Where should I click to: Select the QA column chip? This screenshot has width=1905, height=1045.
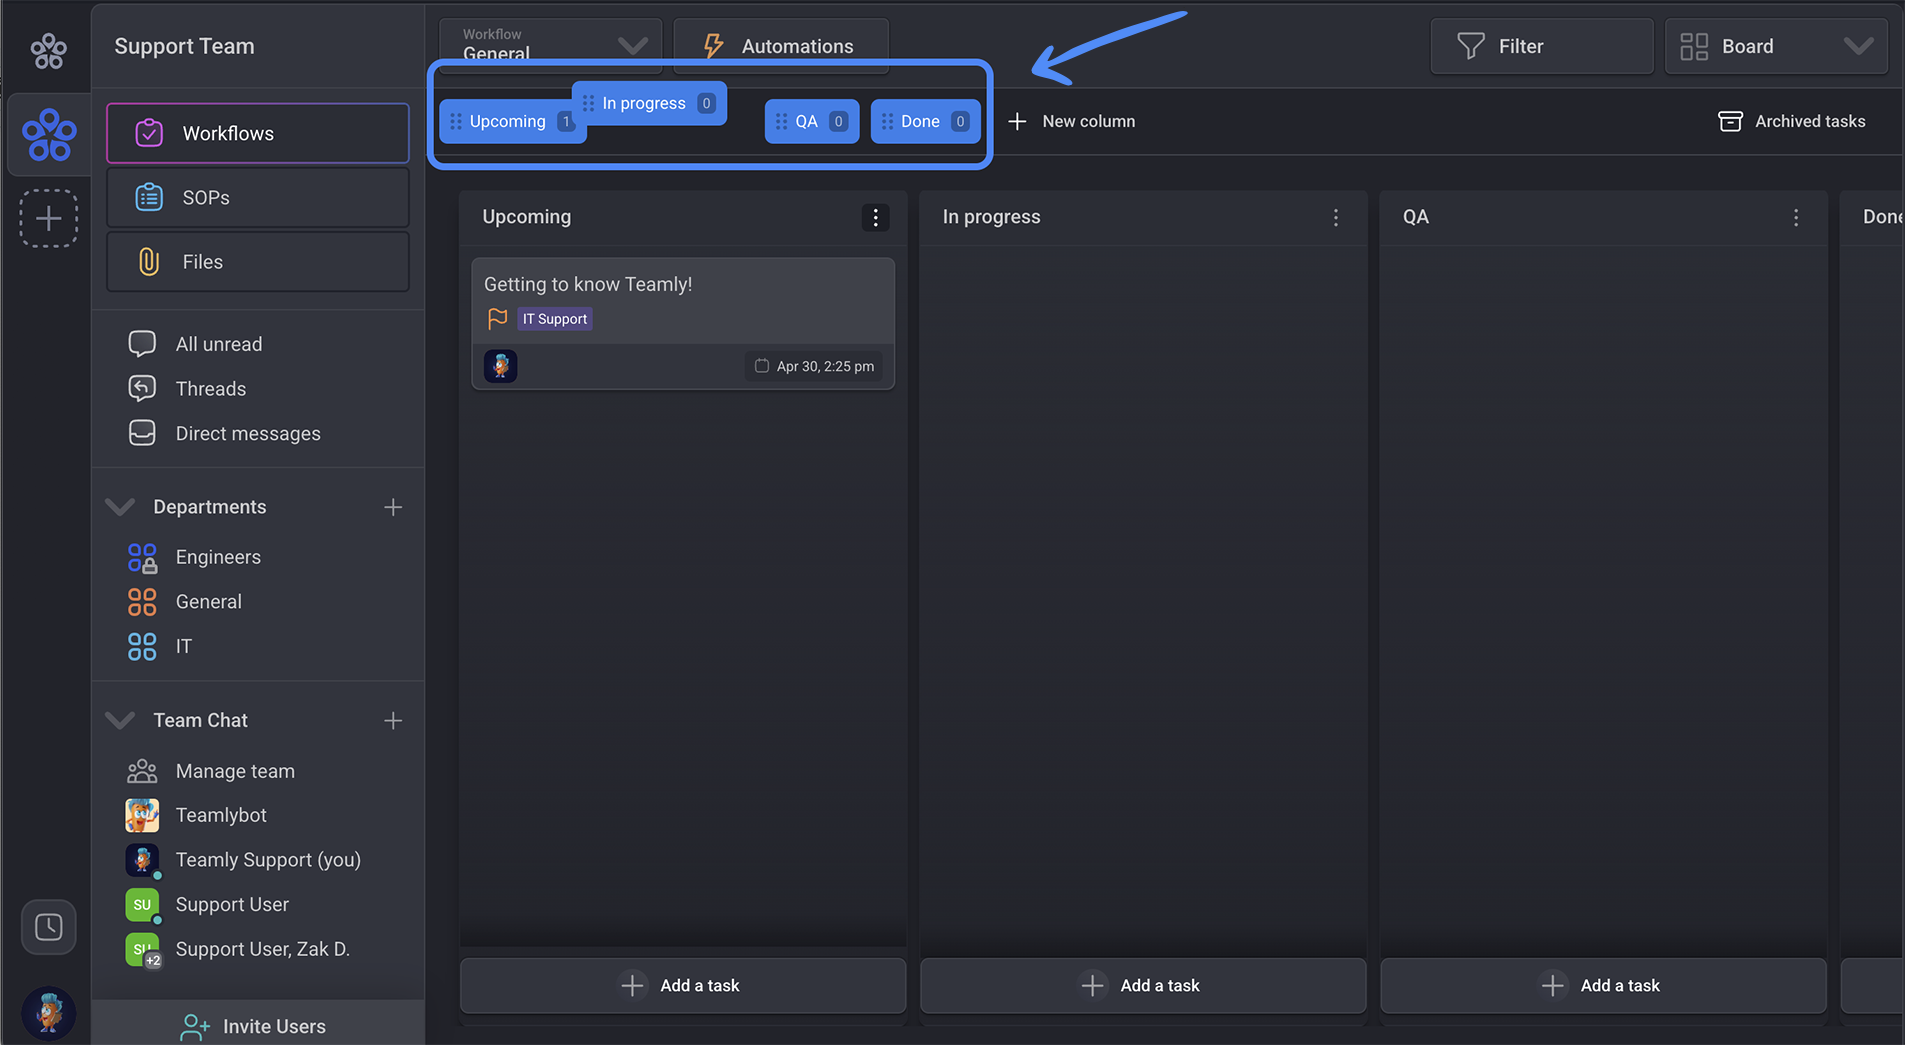click(x=812, y=121)
